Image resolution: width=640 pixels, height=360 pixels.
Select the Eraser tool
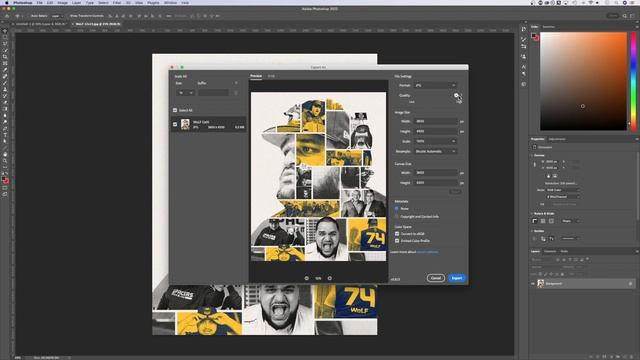click(x=5, y=102)
